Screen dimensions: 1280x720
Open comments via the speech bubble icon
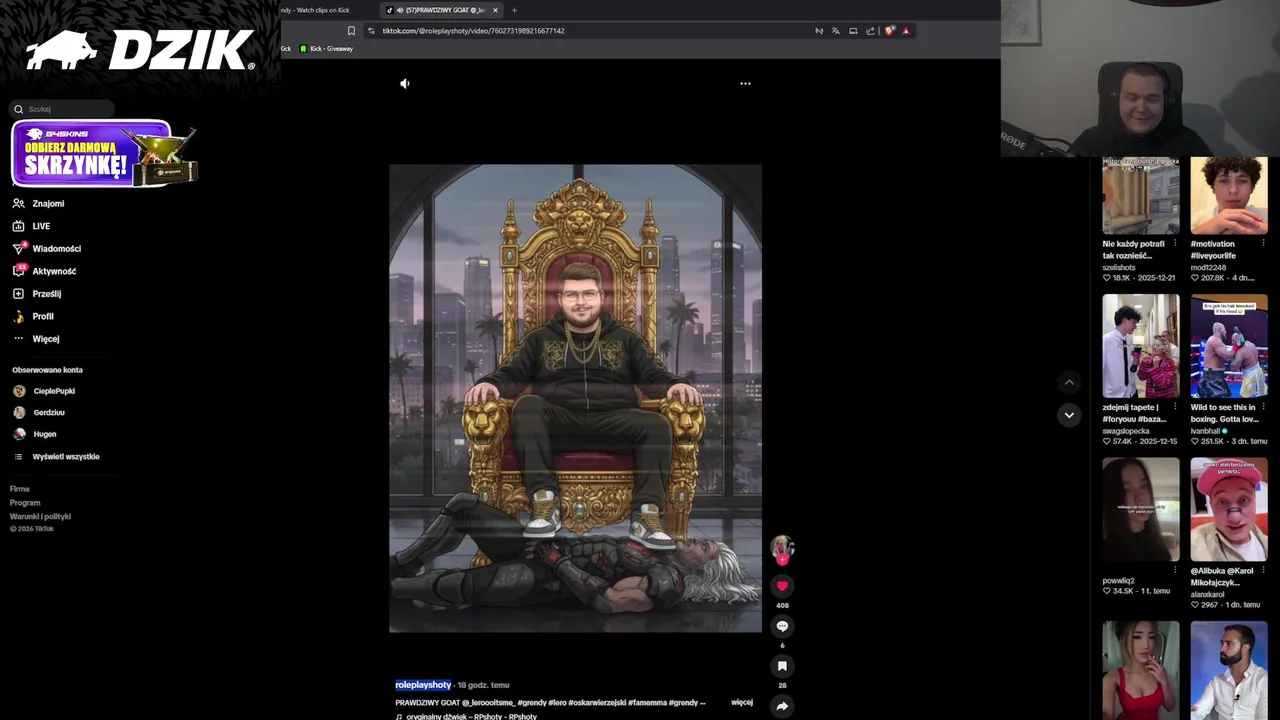(x=782, y=626)
